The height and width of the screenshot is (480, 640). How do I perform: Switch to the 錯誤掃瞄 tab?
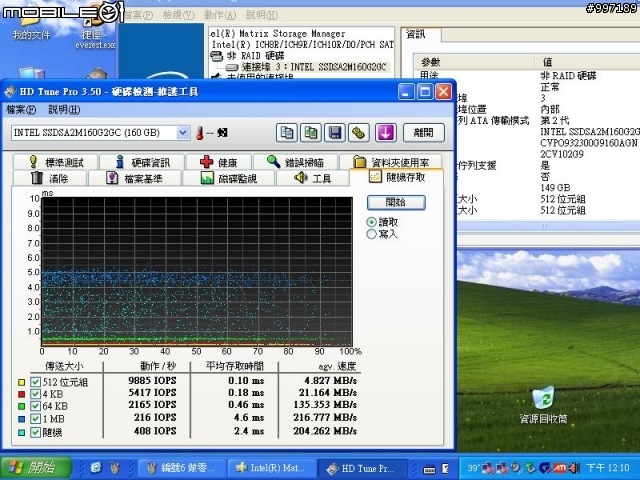[x=295, y=162]
